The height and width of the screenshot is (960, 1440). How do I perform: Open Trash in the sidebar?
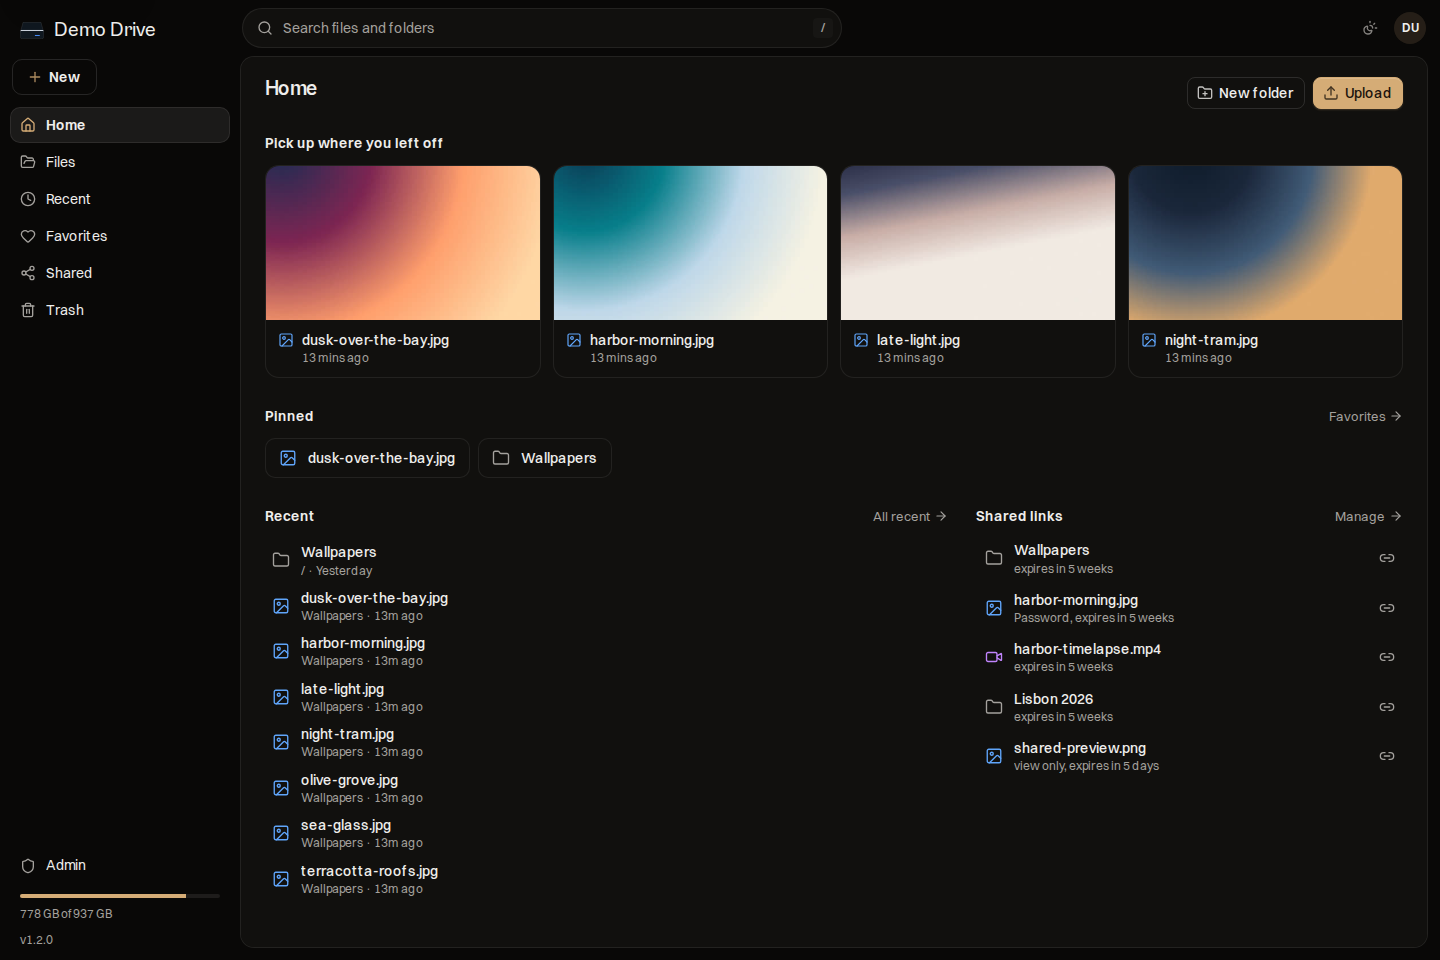click(x=120, y=310)
